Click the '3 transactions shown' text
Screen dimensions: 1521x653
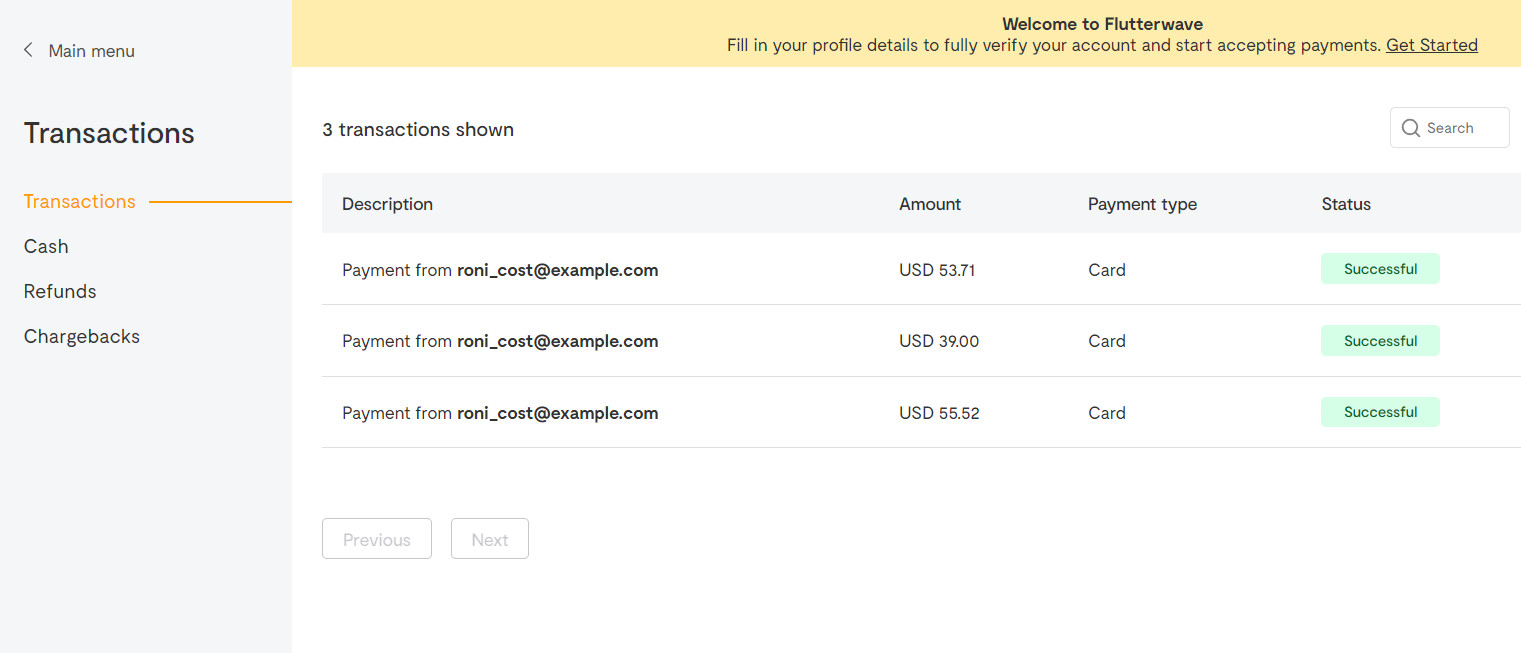pyautogui.click(x=418, y=129)
